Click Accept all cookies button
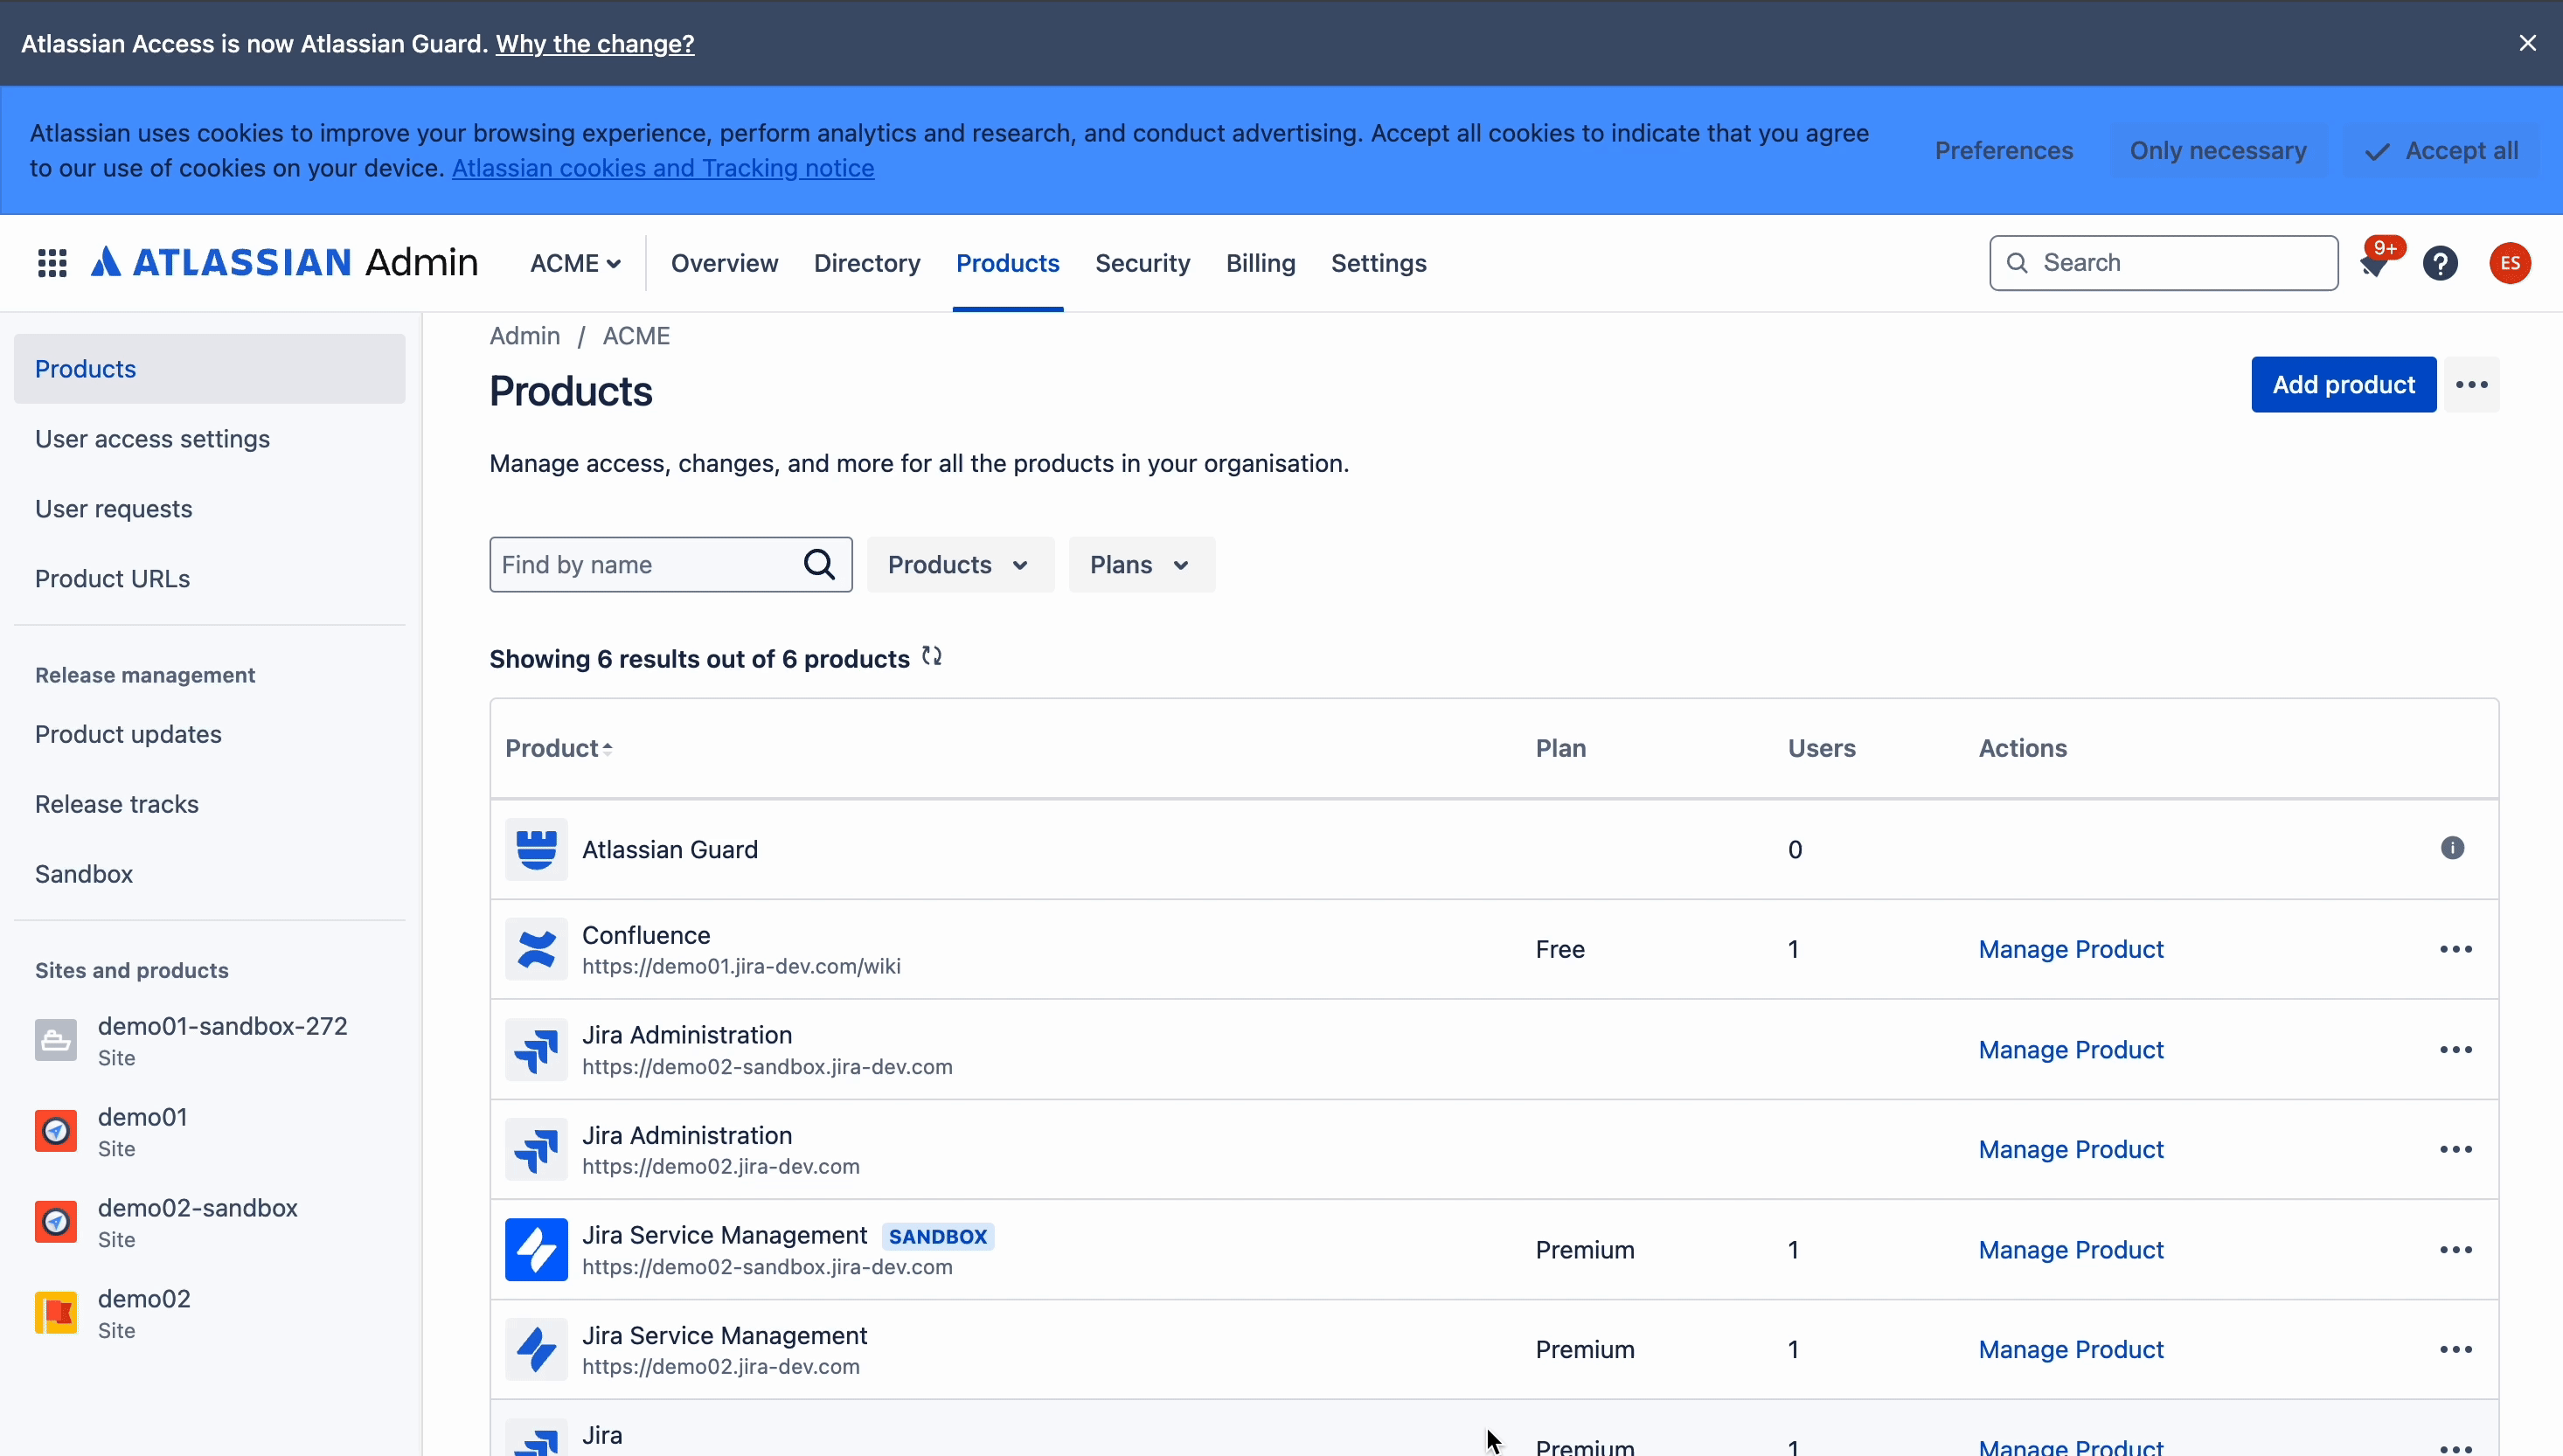The image size is (2563, 1456). [2441, 150]
